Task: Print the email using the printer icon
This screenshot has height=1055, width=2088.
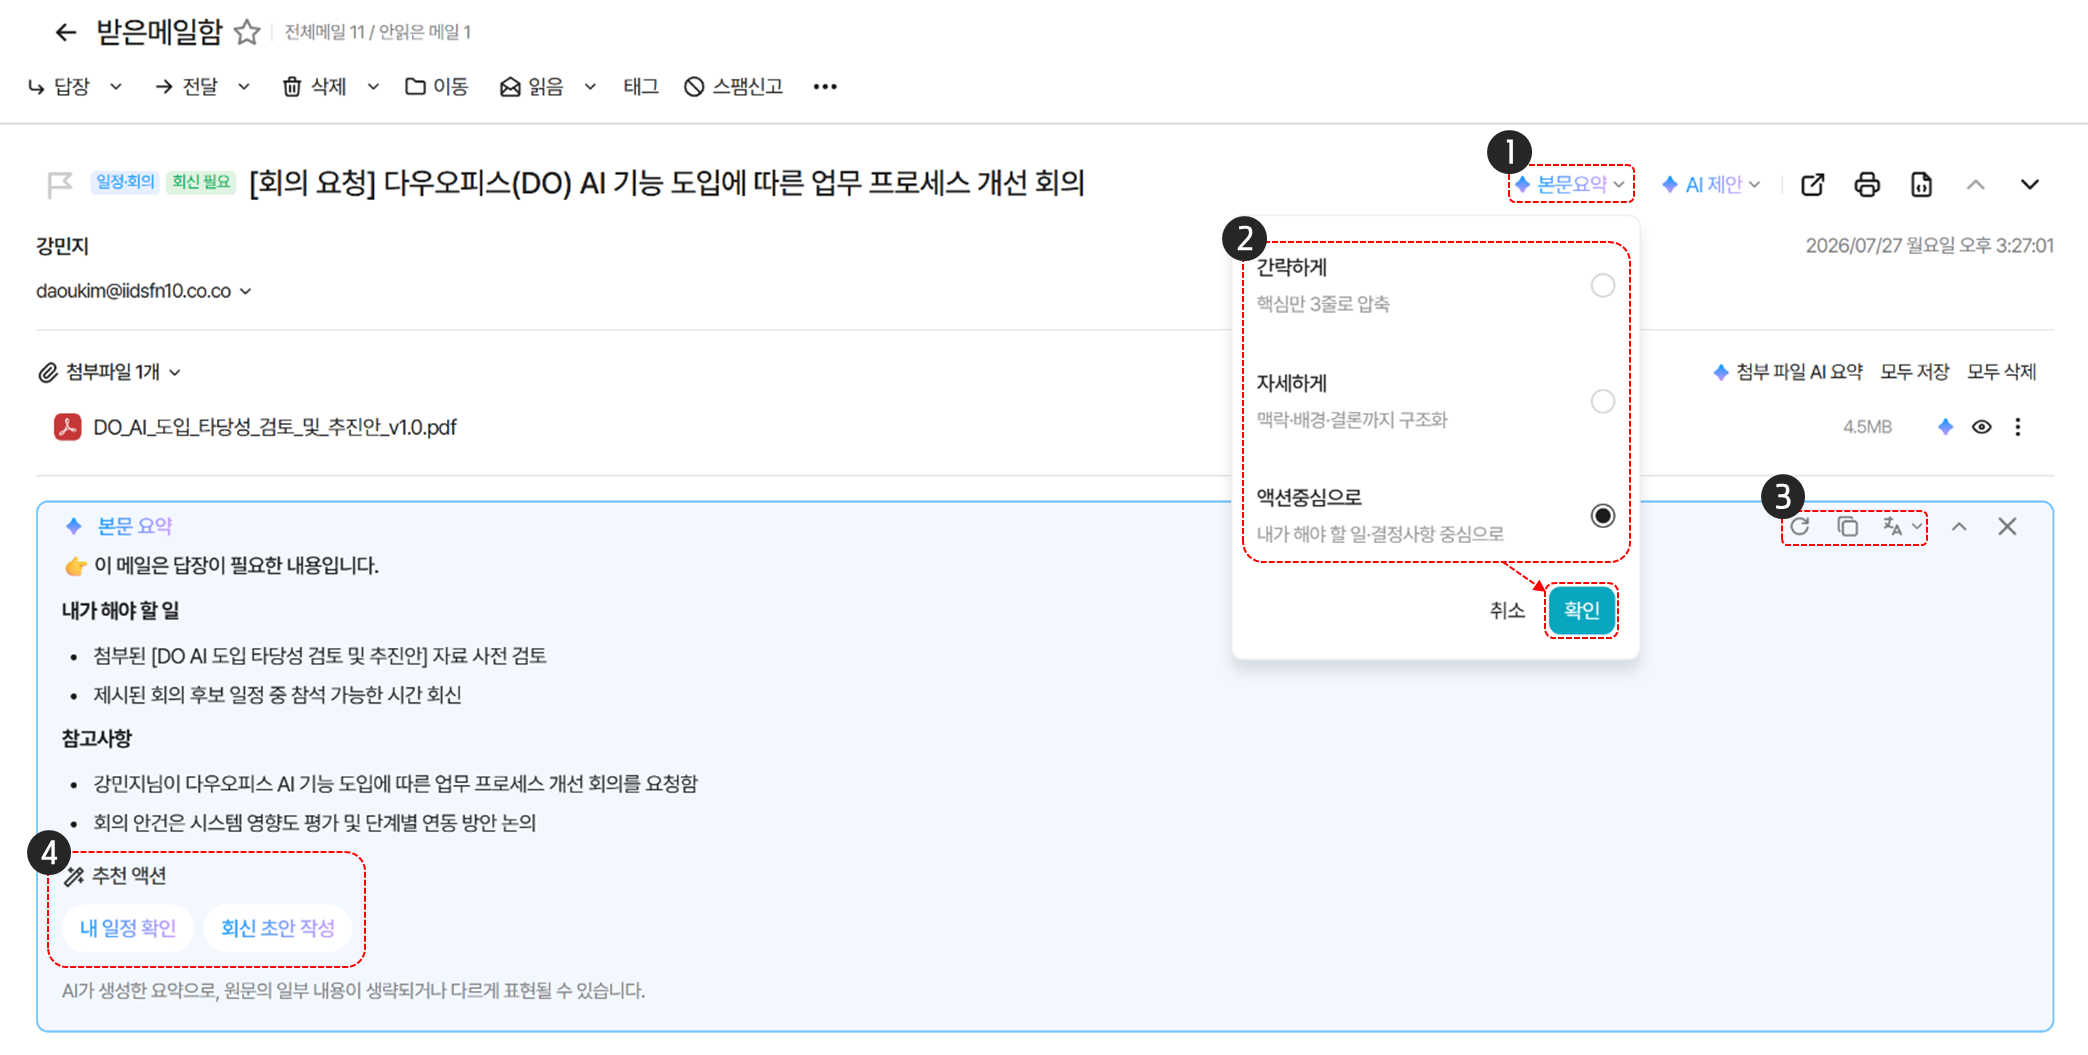Action: 1867,185
